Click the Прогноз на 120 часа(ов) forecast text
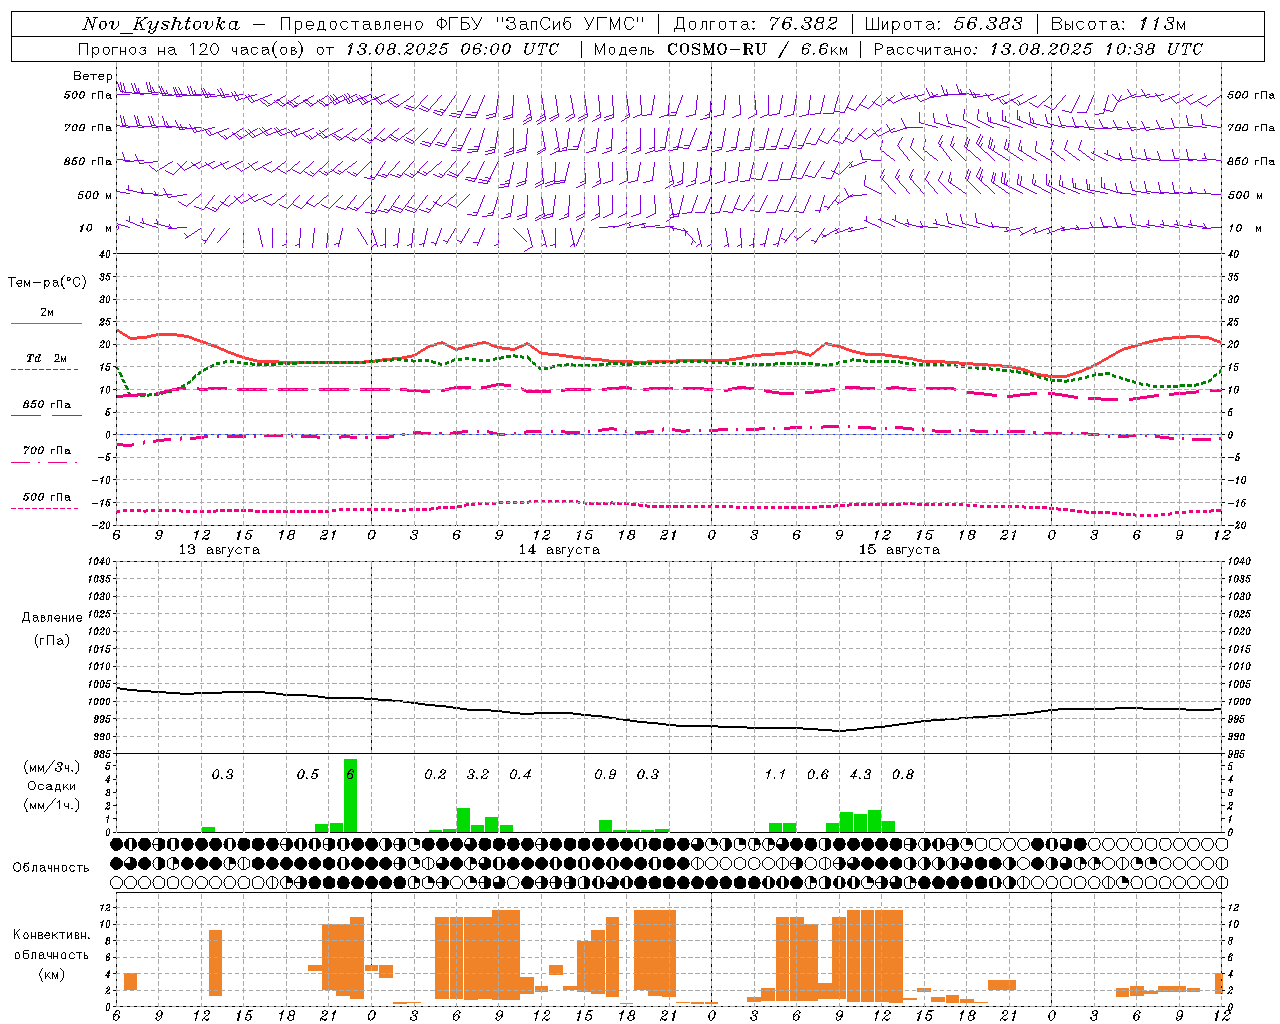The height and width of the screenshot is (1024, 1280). pos(193,49)
